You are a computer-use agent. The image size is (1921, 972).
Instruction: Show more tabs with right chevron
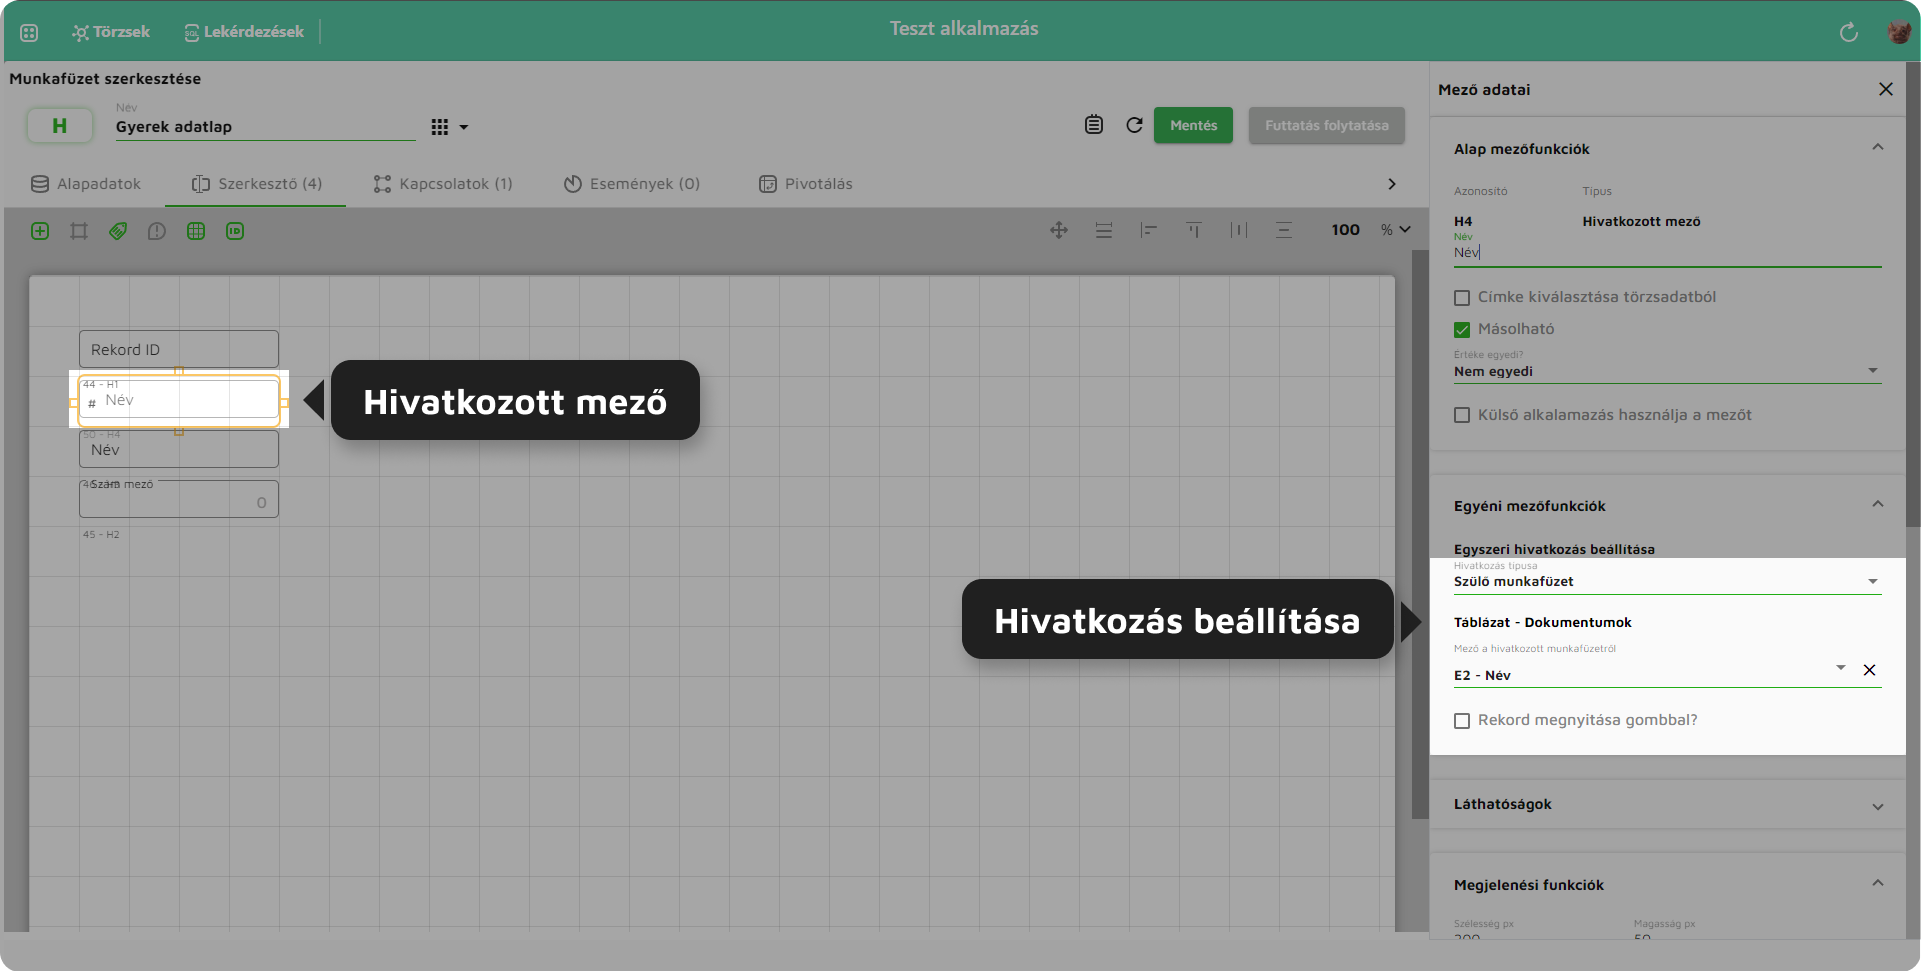click(1392, 184)
